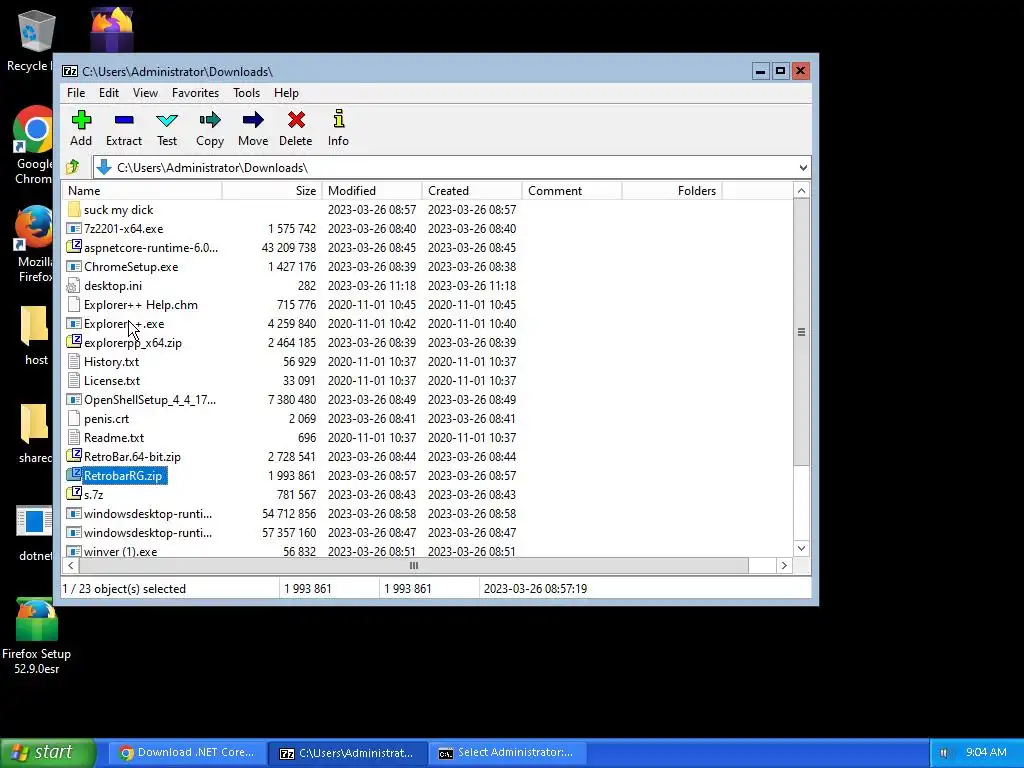Click the penis.crt file icon
This screenshot has width=1024, height=768.
click(x=74, y=419)
